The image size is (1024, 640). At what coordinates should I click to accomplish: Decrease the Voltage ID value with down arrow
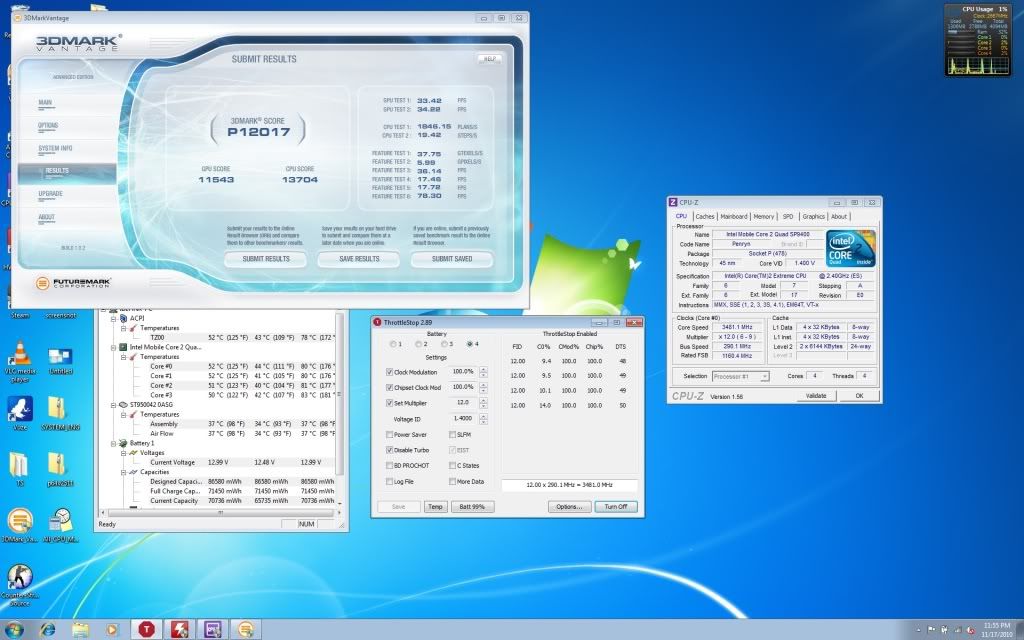tap(483, 422)
